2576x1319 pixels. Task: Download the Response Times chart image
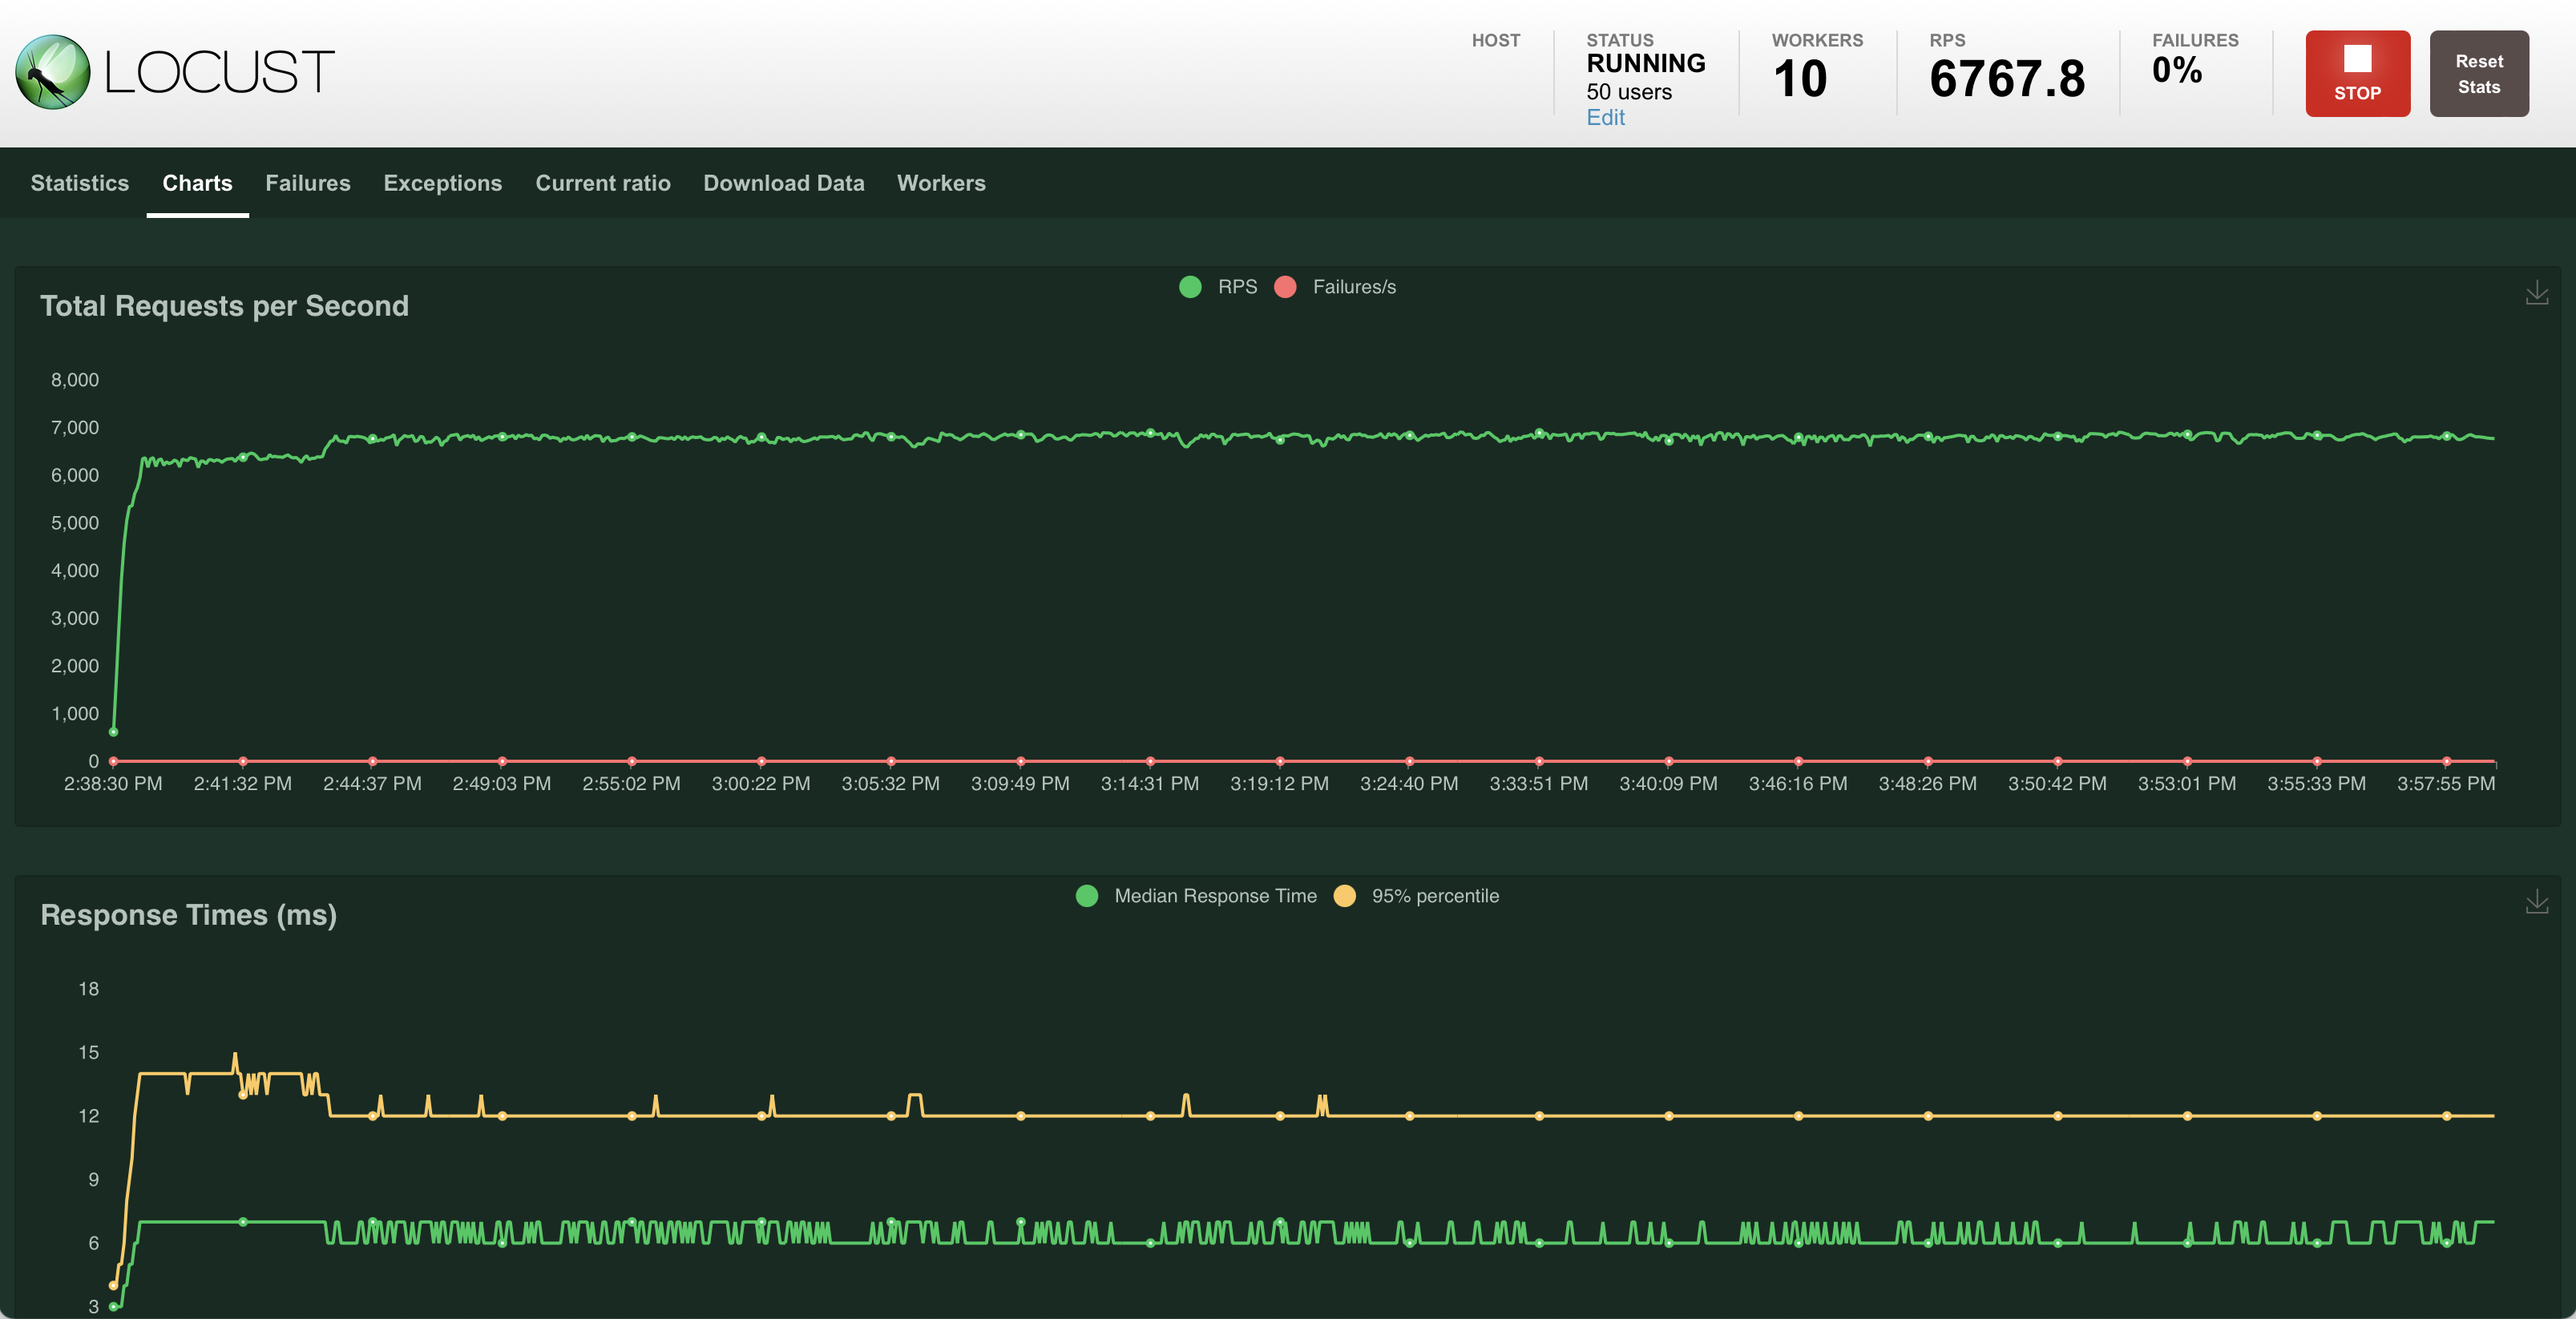(2536, 902)
